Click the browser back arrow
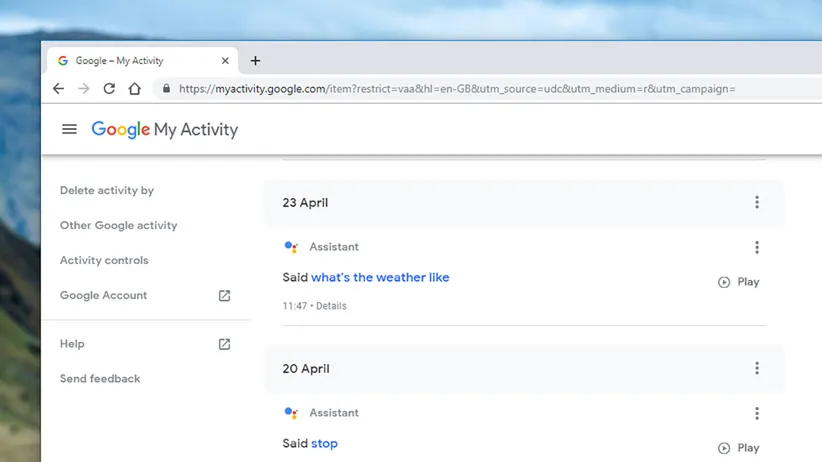 pyautogui.click(x=58, y=89)
